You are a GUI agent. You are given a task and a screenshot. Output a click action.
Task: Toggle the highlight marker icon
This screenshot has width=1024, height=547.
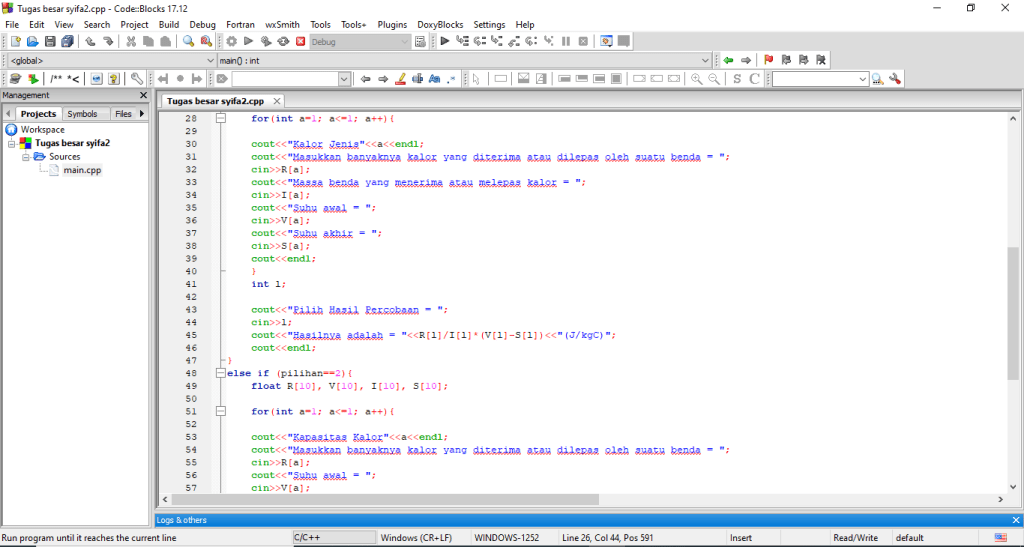click(x=400, y=78)
